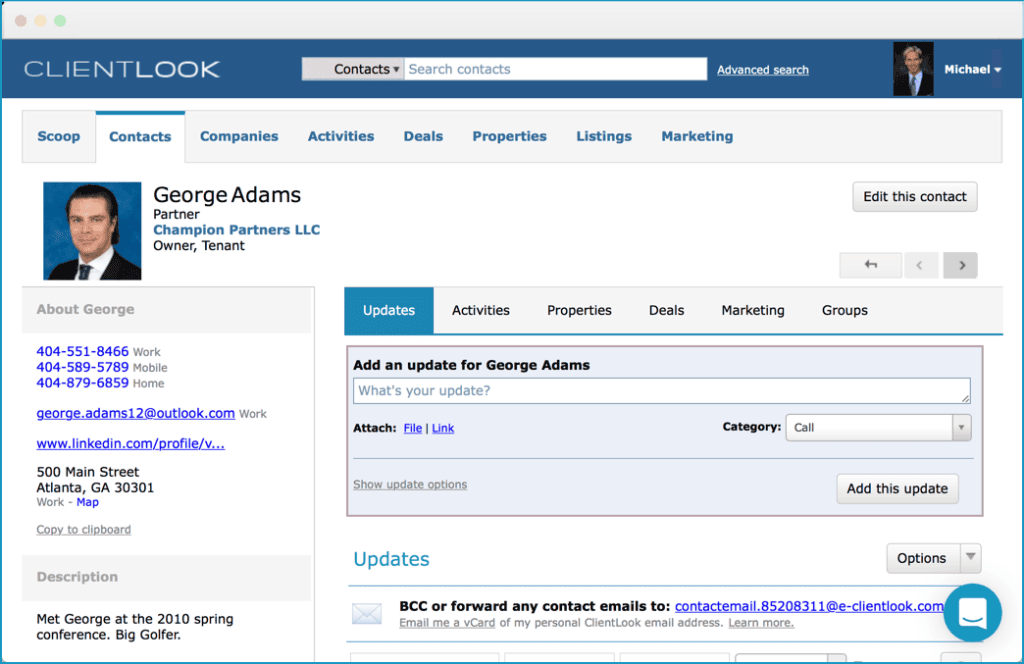
Task: Click the Search contacts field
Action: point(556,69)
